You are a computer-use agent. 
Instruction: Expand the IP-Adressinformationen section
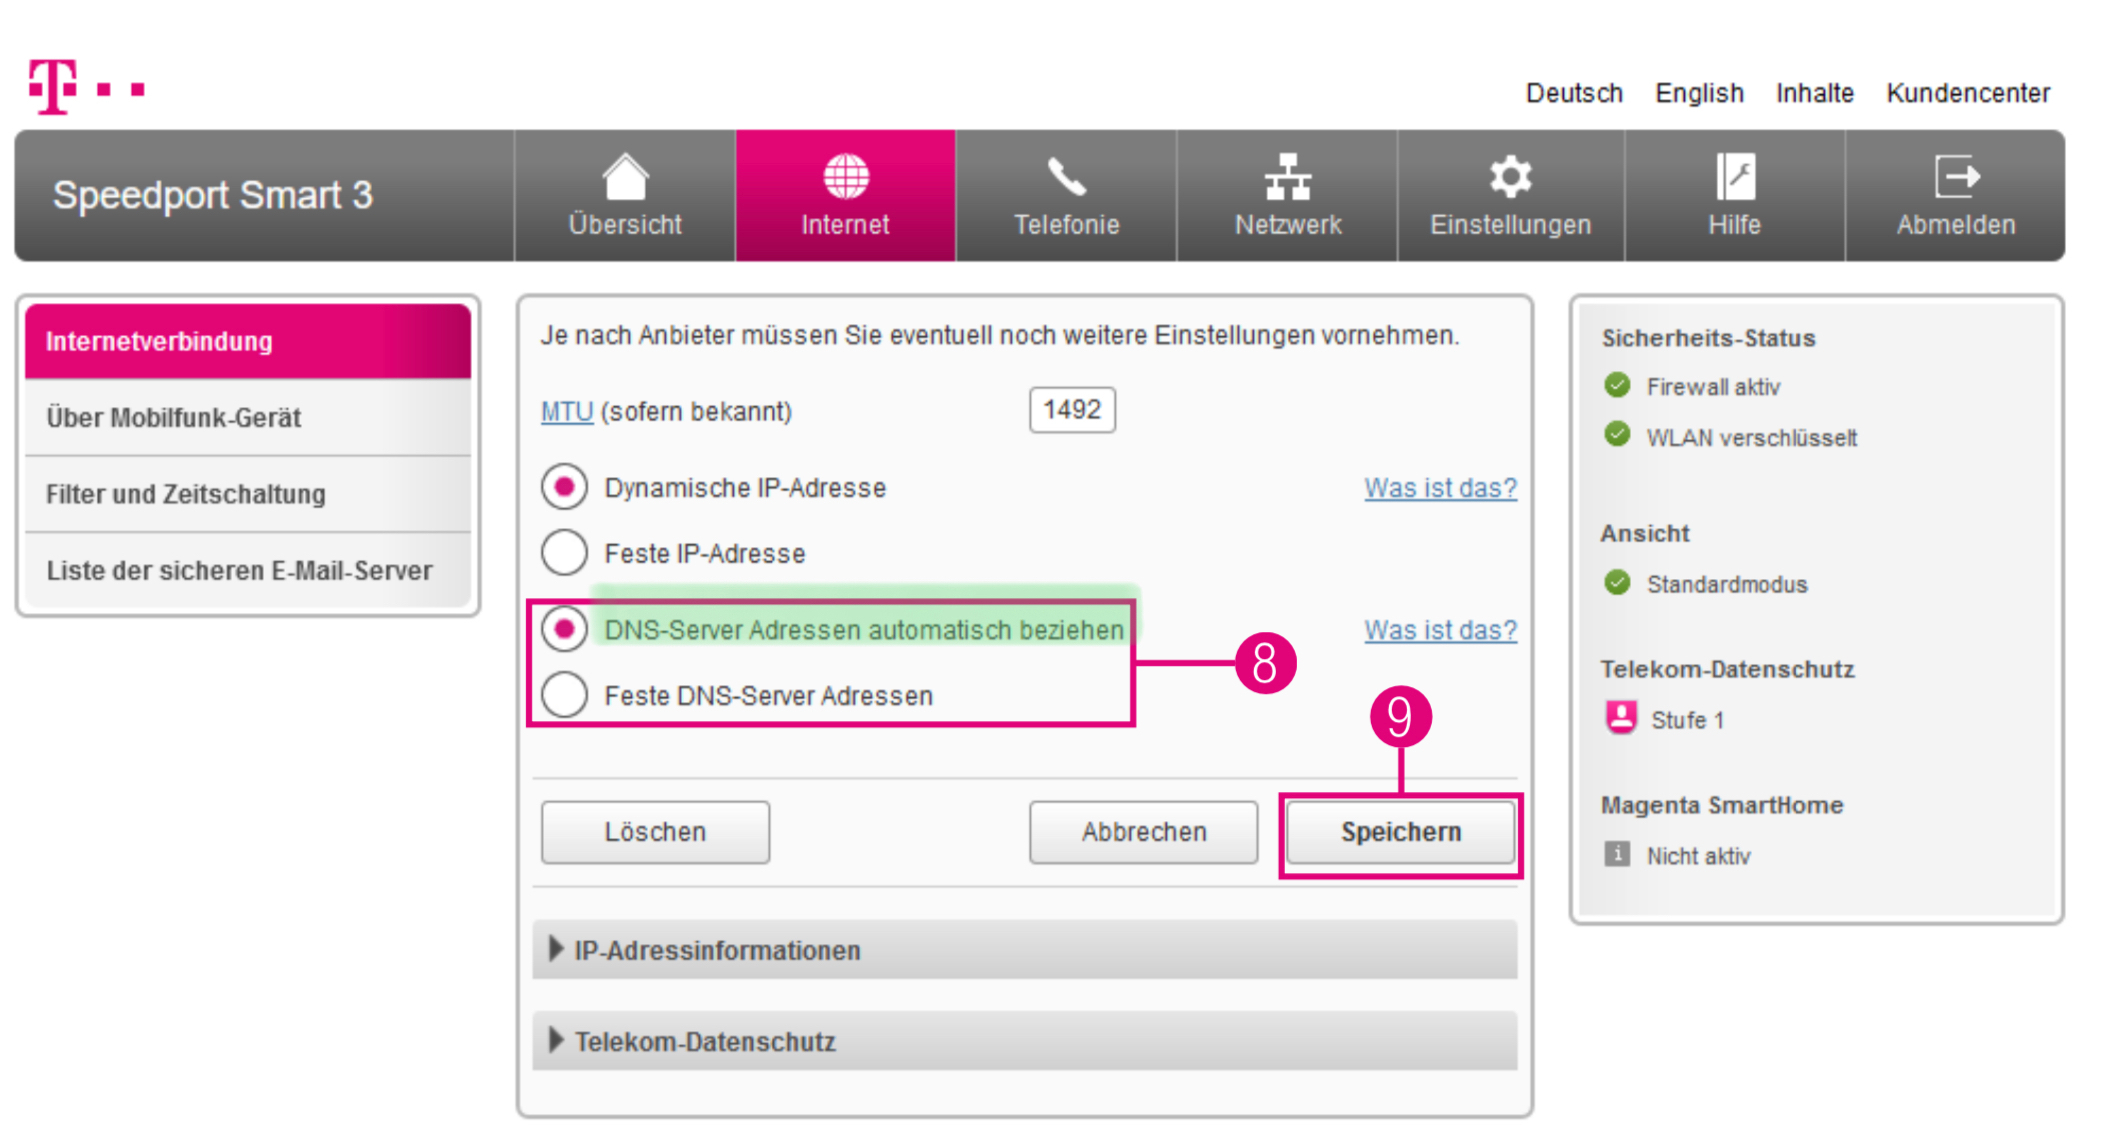[x=1024, y=950]
